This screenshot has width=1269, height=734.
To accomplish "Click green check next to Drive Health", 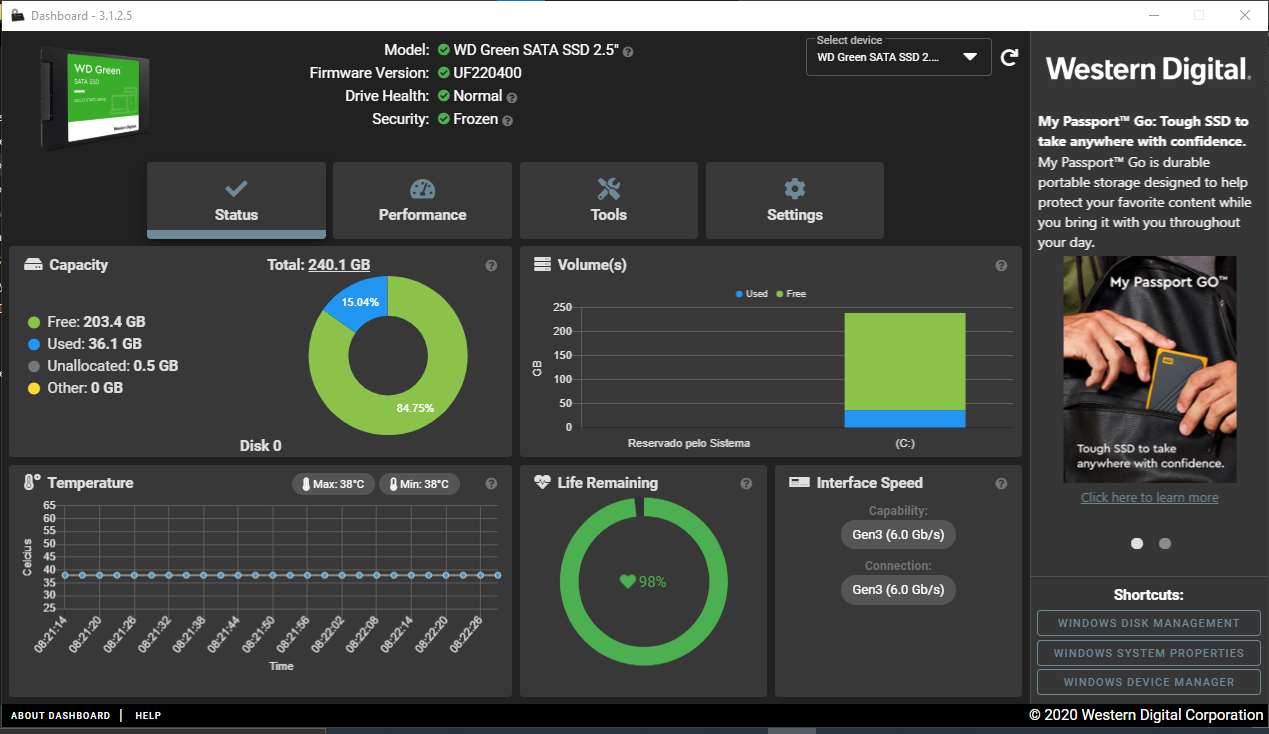I will (x=443, y=95).
